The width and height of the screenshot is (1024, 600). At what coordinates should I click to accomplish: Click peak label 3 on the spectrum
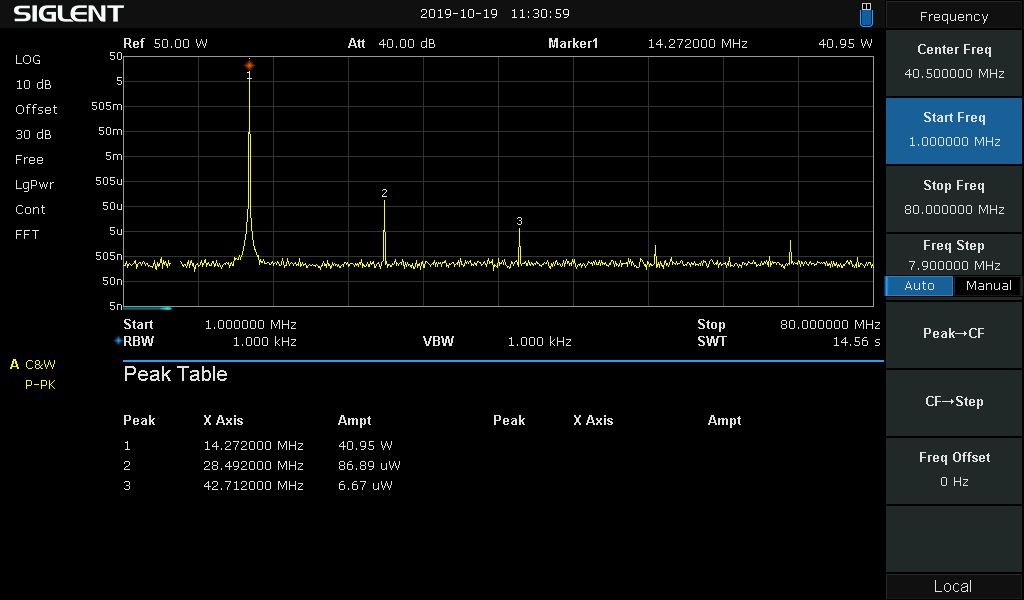pyautogui.click(x=519, y=221)
